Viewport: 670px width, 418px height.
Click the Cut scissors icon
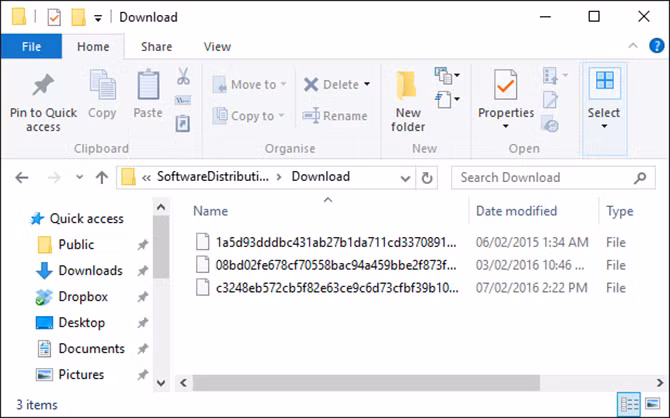[x=183, y=76]
